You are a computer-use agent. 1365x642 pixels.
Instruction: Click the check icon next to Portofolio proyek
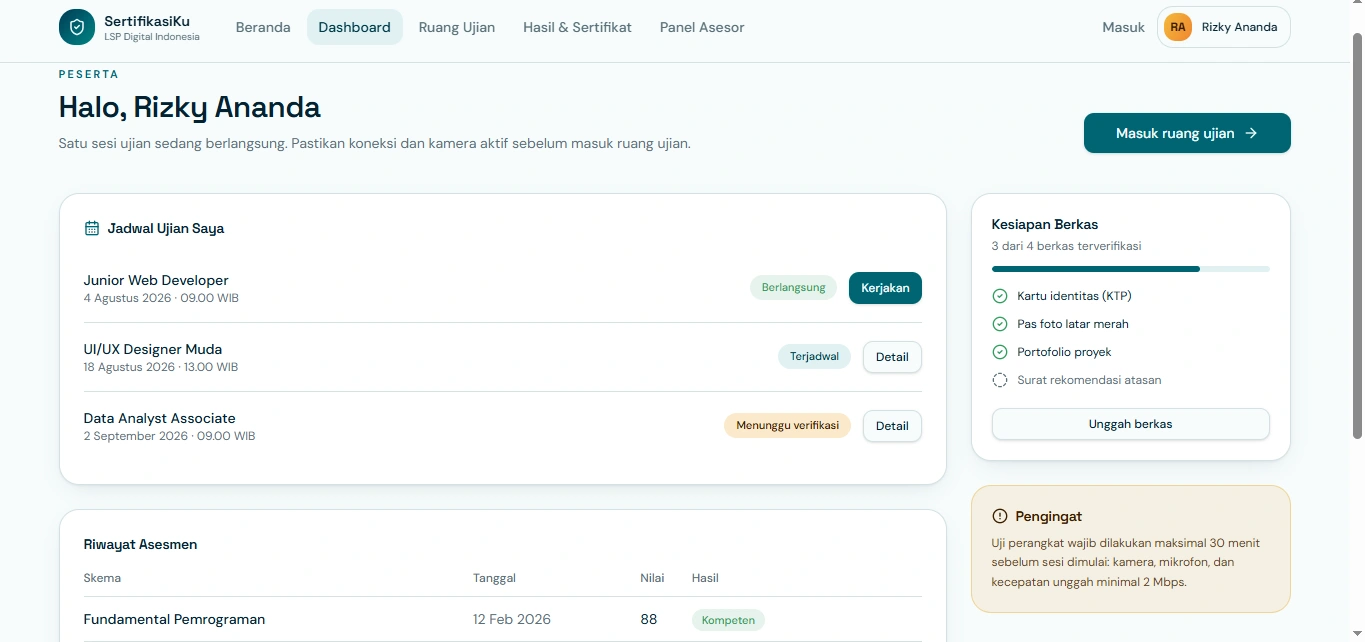pyautogui.click(x=999, y=352)
